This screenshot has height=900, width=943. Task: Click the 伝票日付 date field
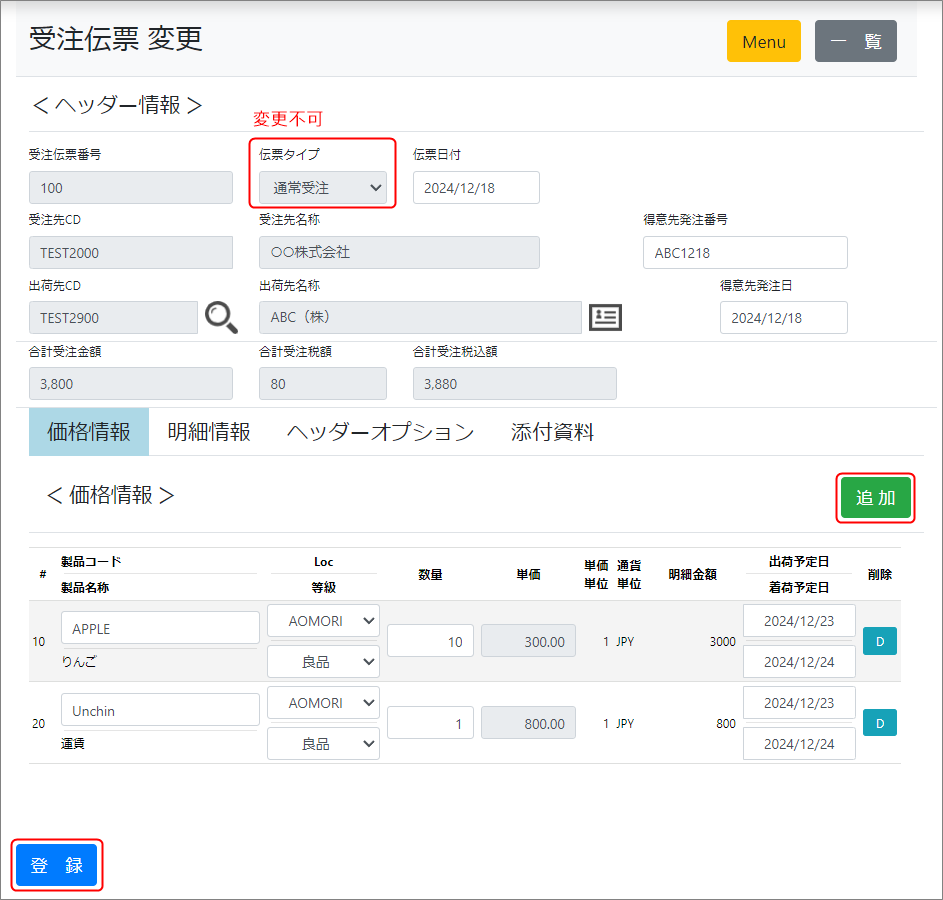[x=476, y=188]
